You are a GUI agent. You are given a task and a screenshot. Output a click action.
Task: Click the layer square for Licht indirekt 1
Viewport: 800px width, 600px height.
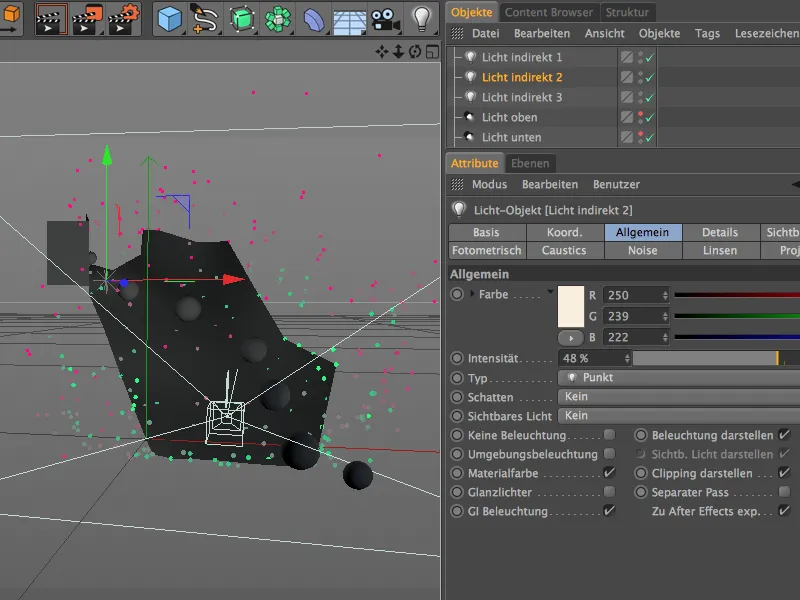click(627, 57)
